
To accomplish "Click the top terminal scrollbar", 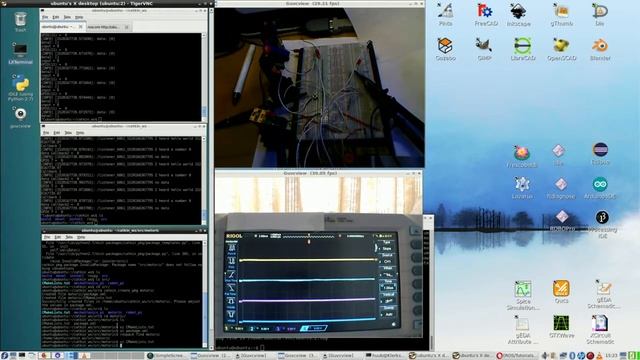I will coord(204,77).
